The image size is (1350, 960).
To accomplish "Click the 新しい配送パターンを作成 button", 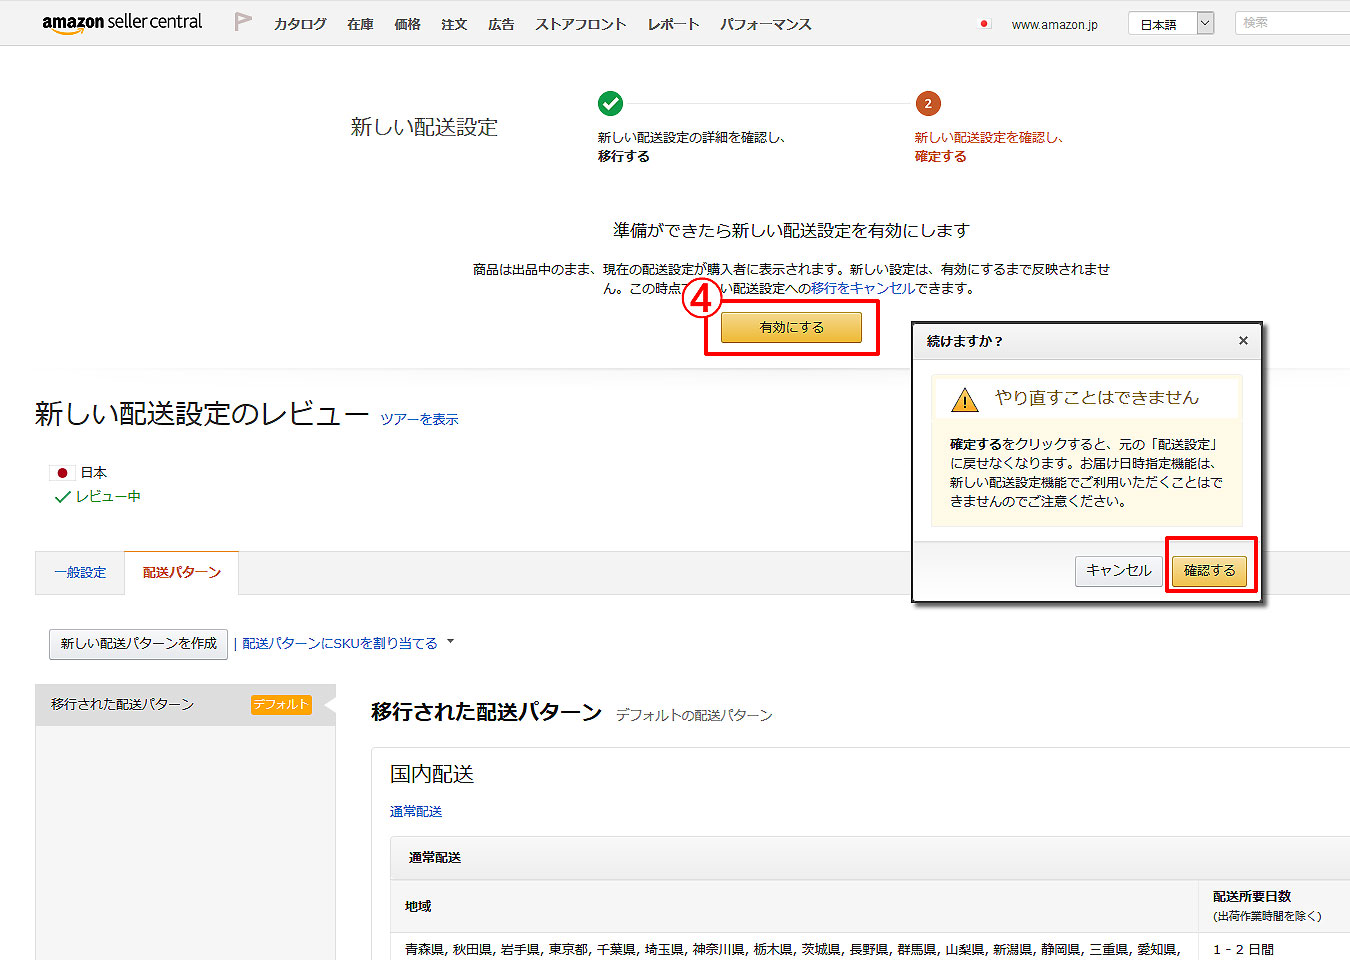I will coord(138,644).
